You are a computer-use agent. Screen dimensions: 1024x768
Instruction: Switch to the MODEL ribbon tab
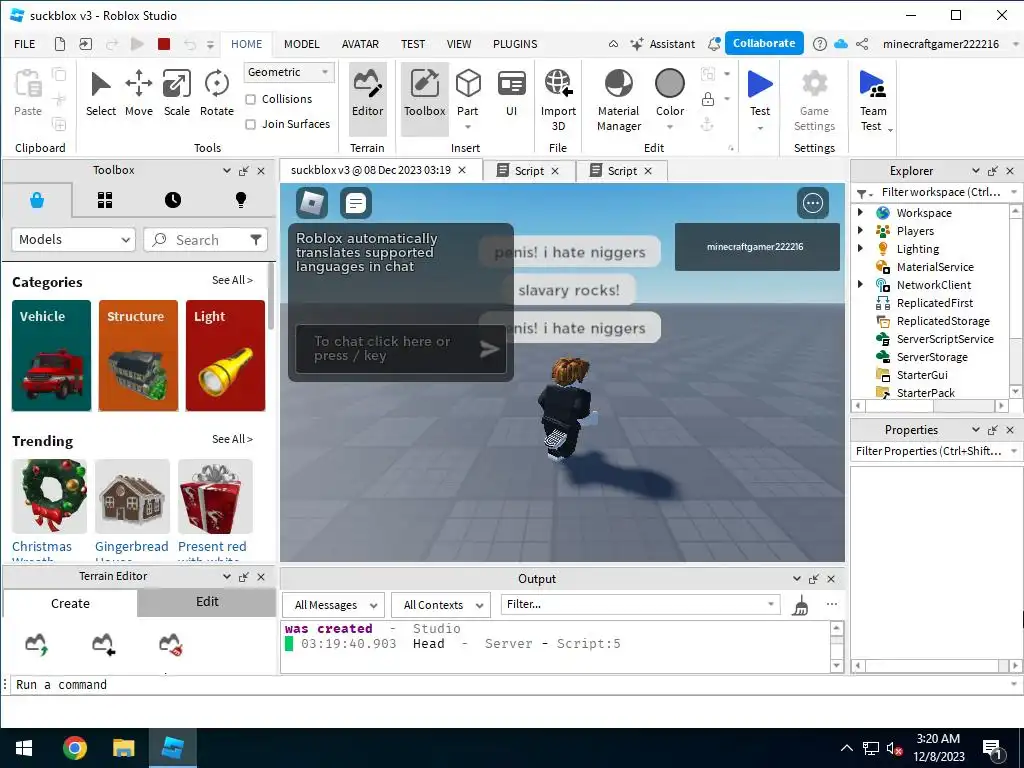pos(302,44)
